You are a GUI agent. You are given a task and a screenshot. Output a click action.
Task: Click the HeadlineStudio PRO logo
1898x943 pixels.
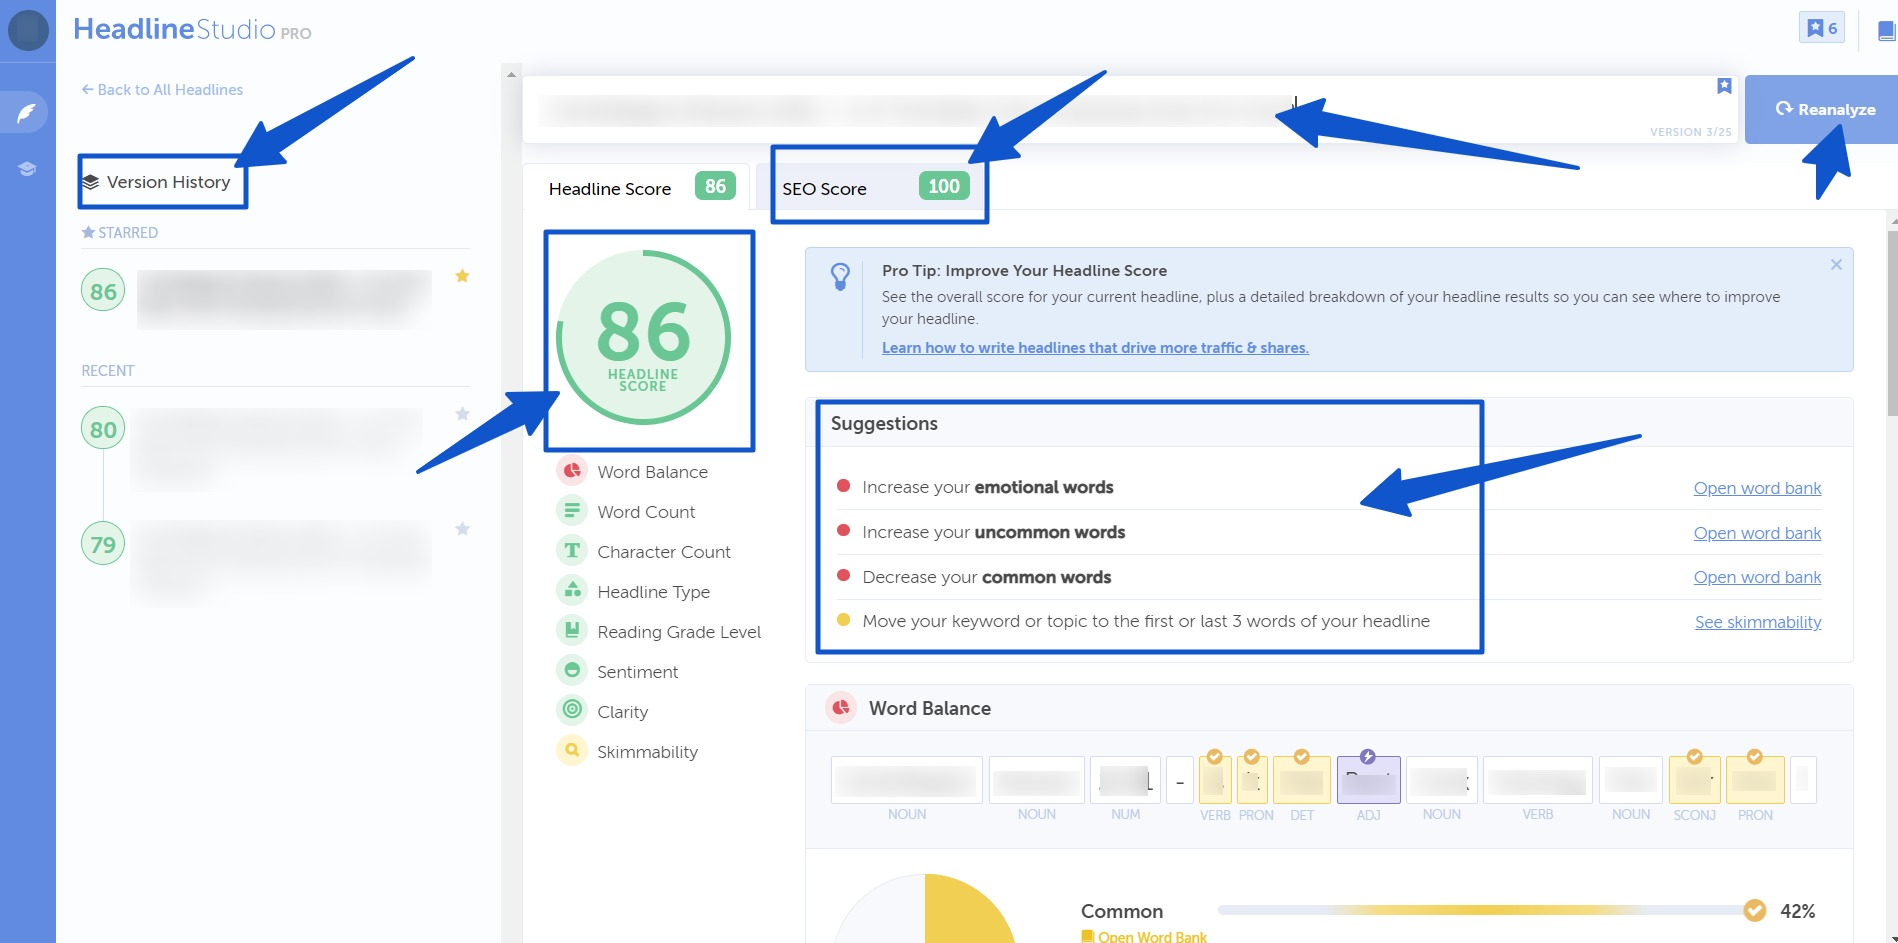tap(192, 30)
